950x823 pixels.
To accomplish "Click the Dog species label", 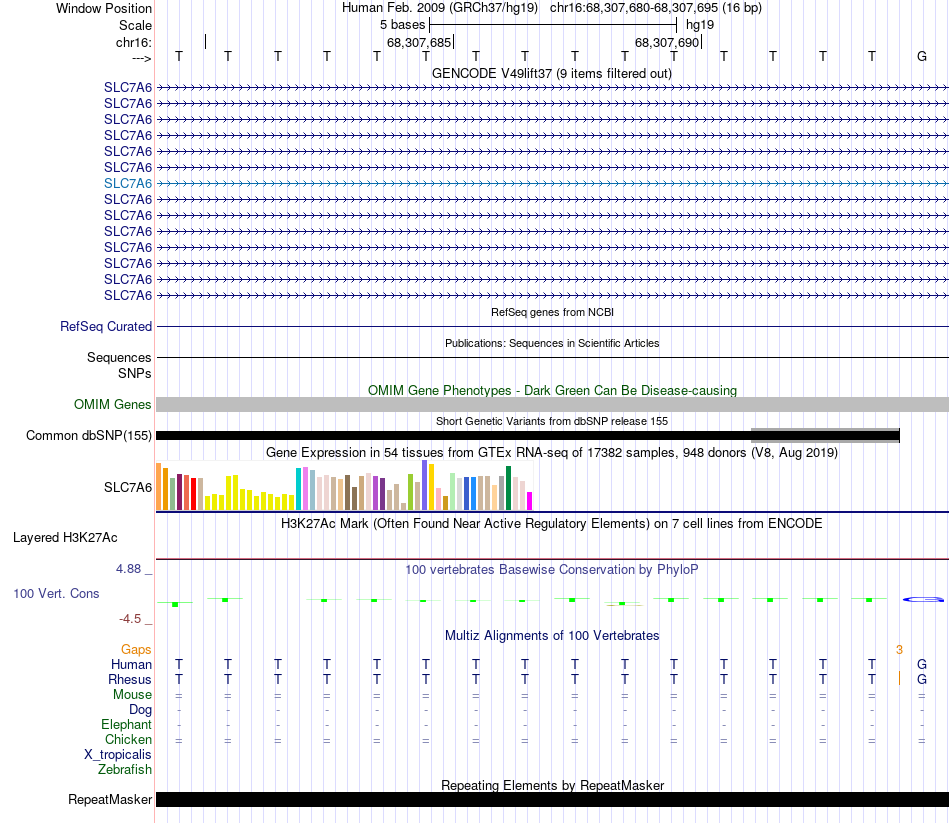I will coord(140,710).
